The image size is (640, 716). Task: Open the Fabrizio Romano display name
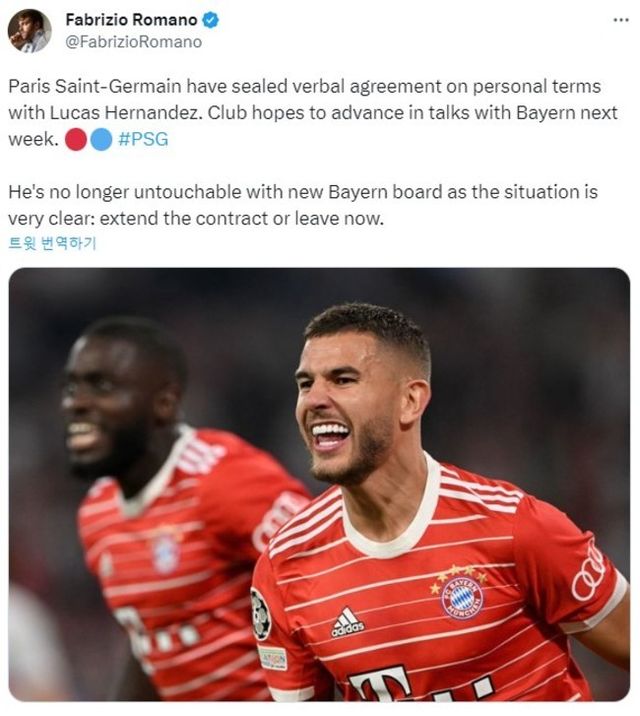(x=131, y=20)
